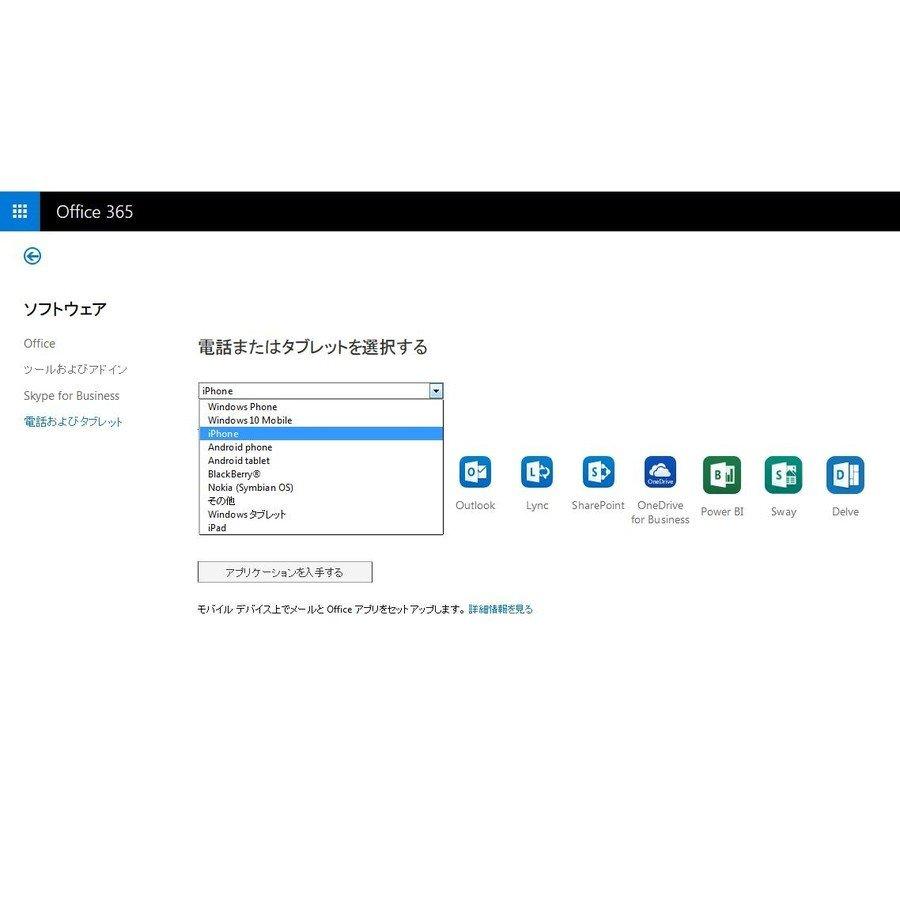Open the Delve app icon

(x=845, y=475)
